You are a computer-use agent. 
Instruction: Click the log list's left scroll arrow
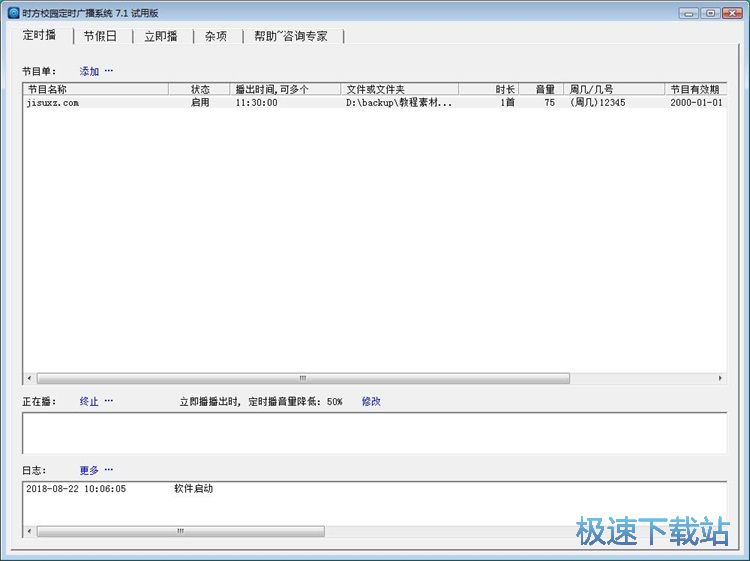tap(29, 531)
